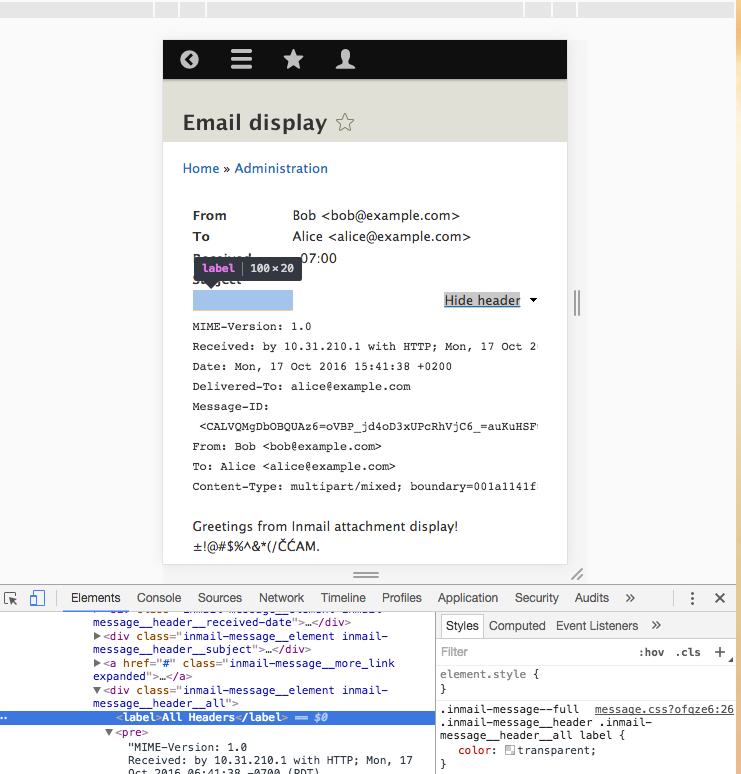Open the hamburger menu icon
Screen dimensions: 741x774
pos(241,59)
